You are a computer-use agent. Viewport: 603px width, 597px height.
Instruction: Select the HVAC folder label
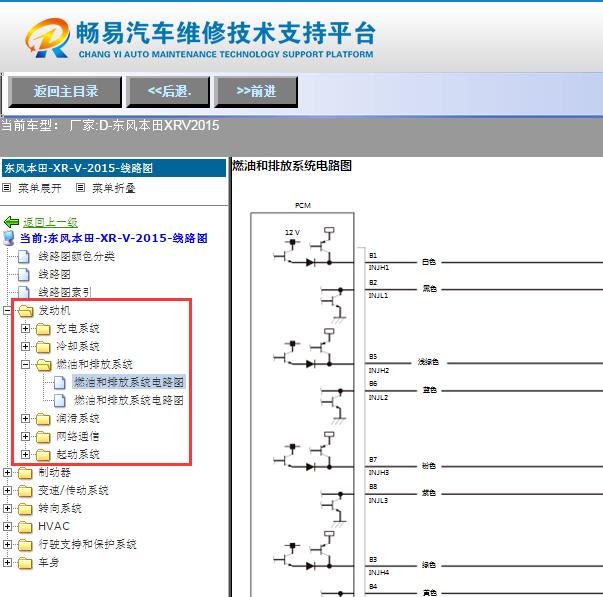[x=54, y=526]
